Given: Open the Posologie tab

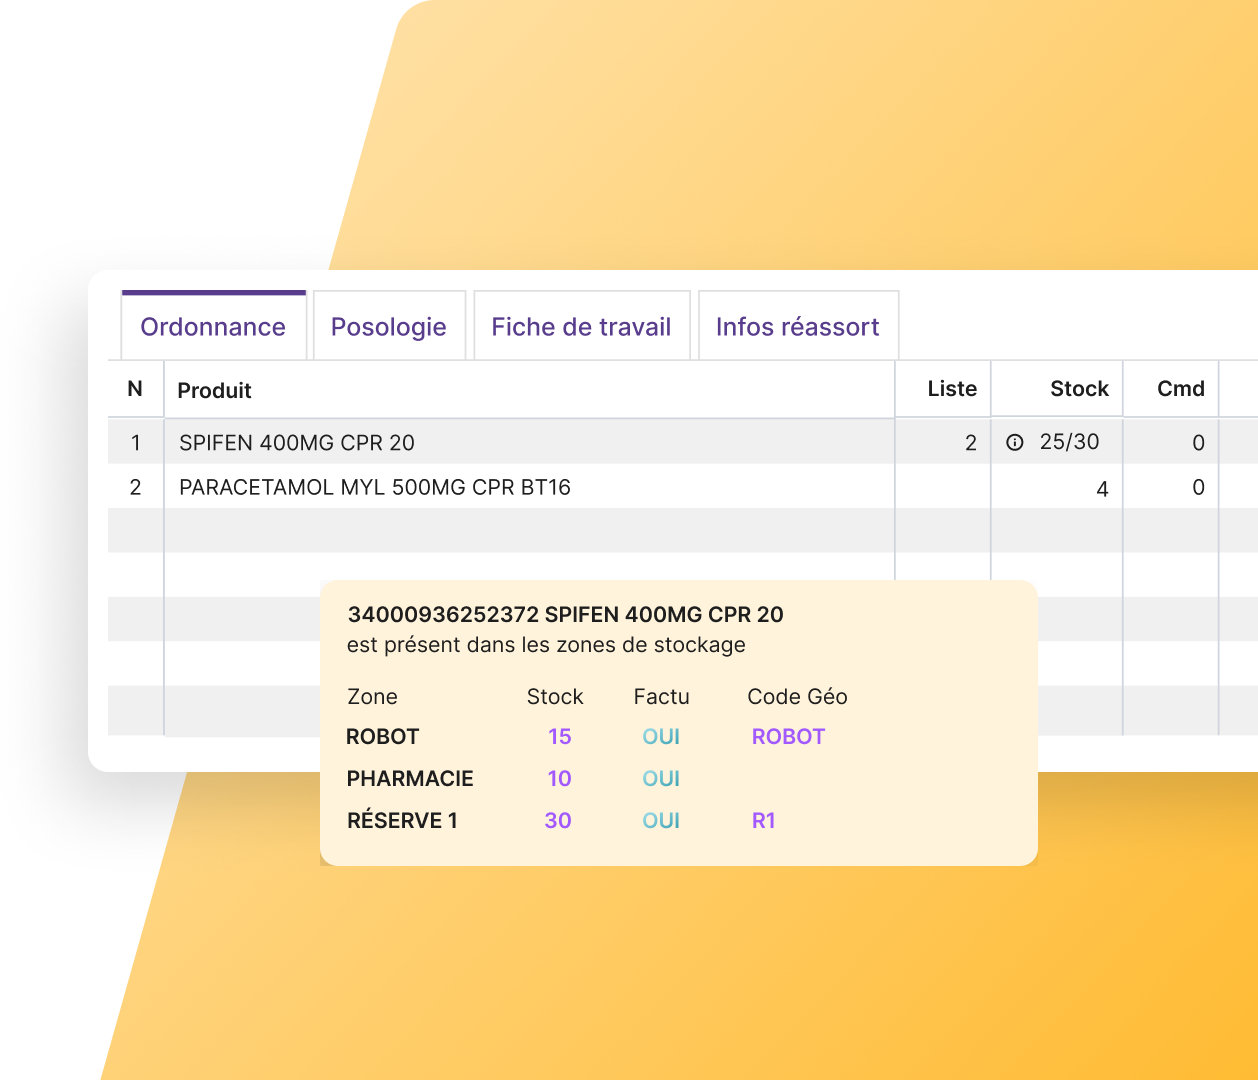Looking at the screenshot, I should [x=389, y=327].
